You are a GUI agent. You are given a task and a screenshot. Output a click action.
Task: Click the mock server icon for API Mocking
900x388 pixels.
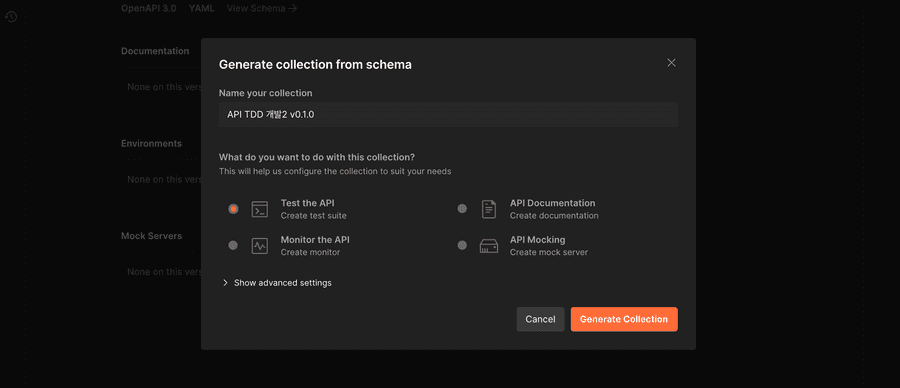(488, 246)
